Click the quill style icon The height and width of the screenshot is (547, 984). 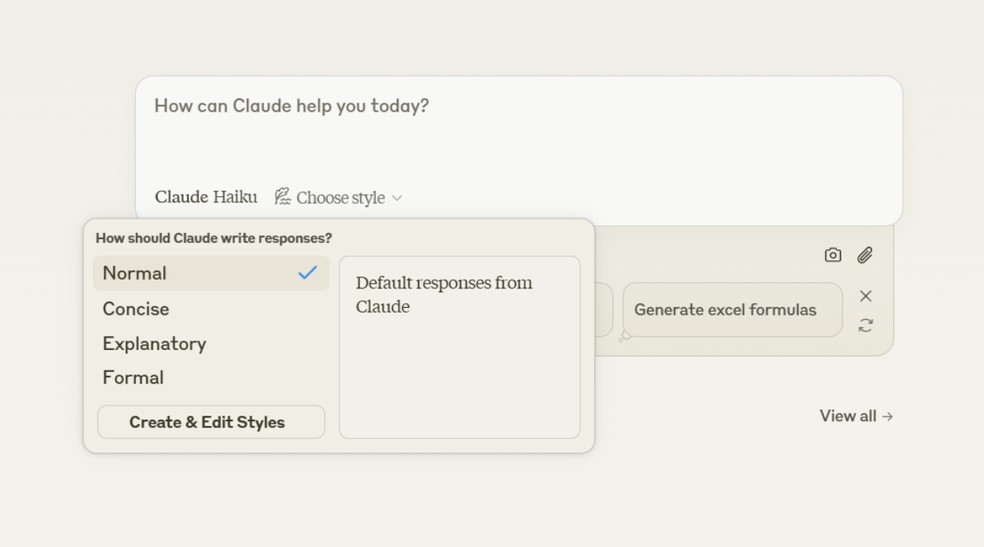(x=283, y=197)
